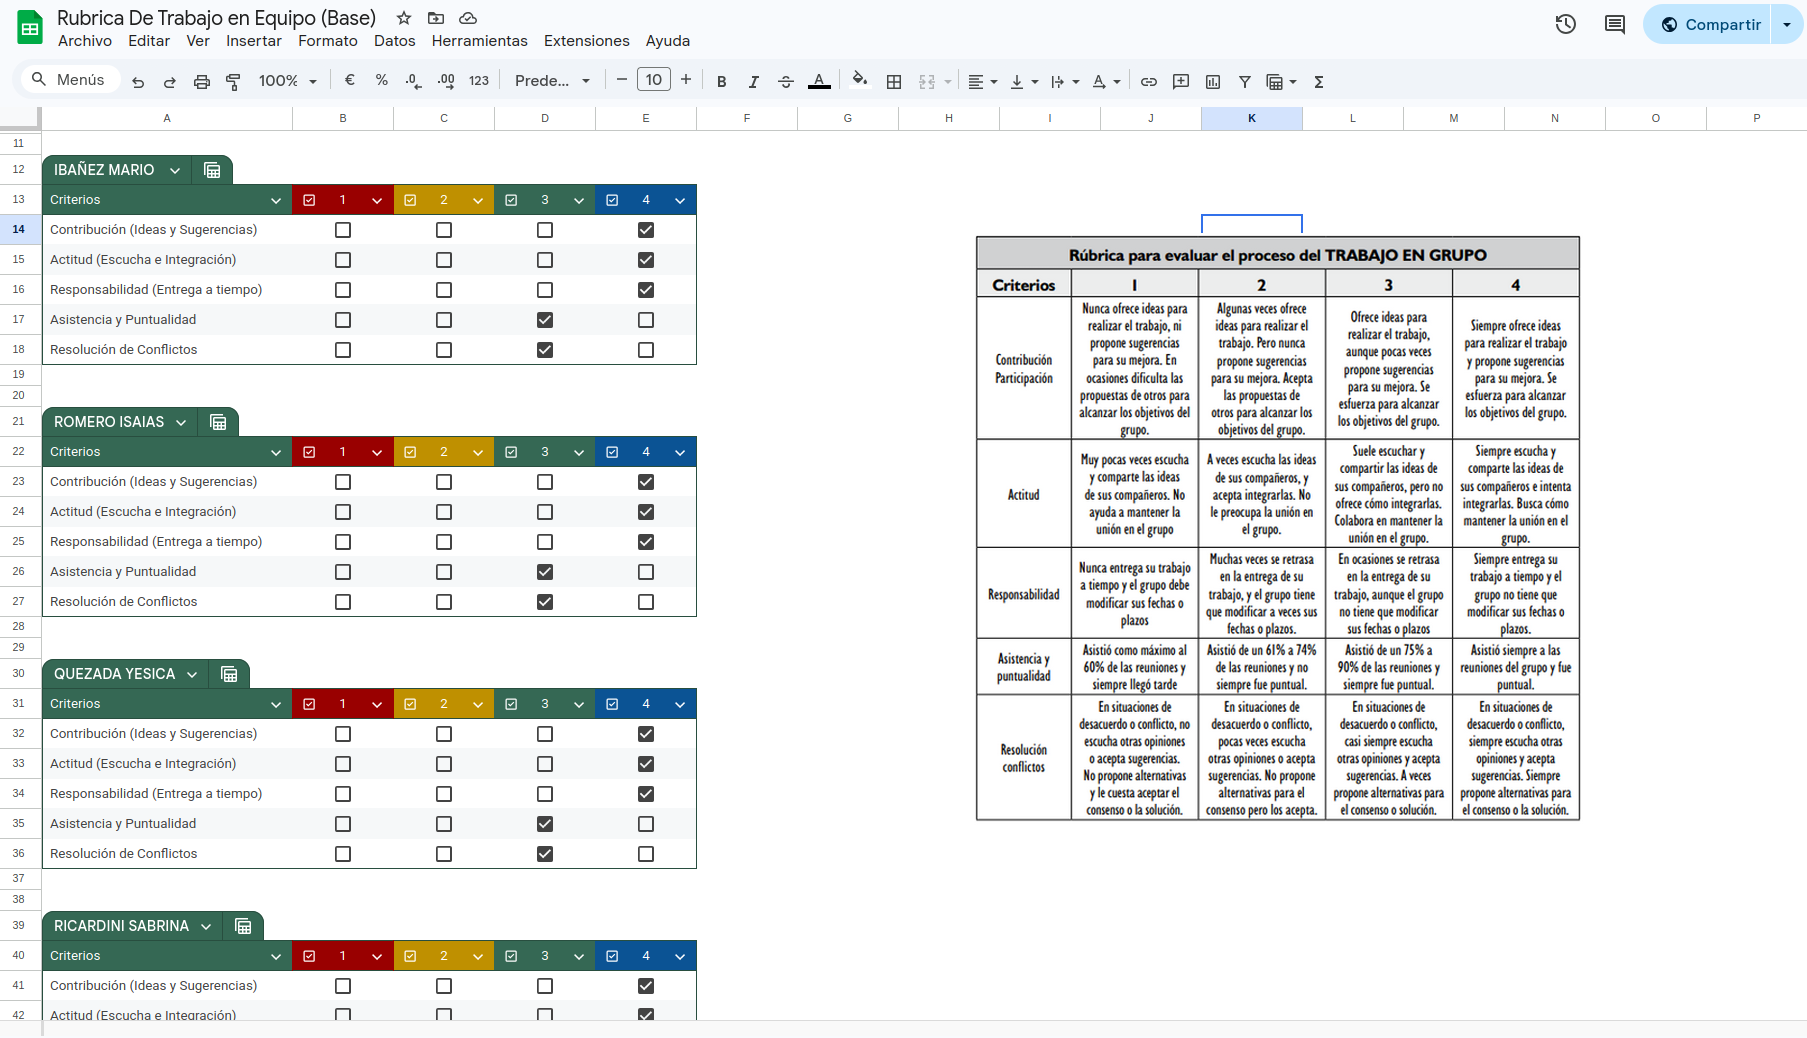Decrease font size minus button
The height and width of the screenshot is (1038, 1807).
(622, 80)
